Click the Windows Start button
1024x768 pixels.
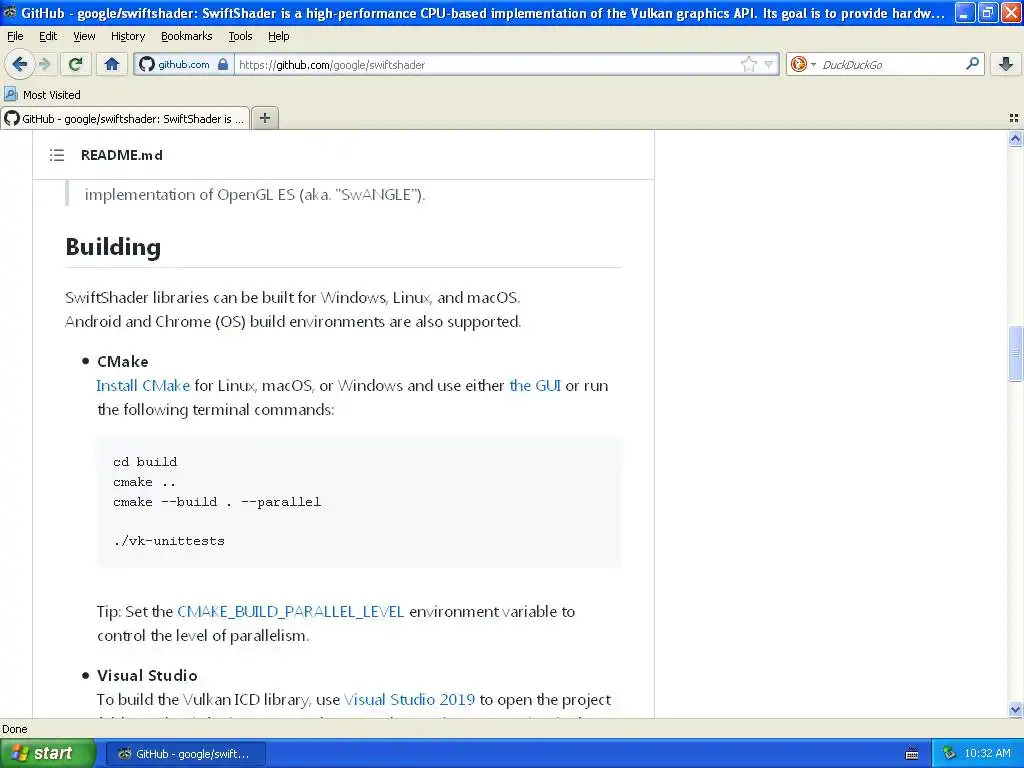pos(47,754)
